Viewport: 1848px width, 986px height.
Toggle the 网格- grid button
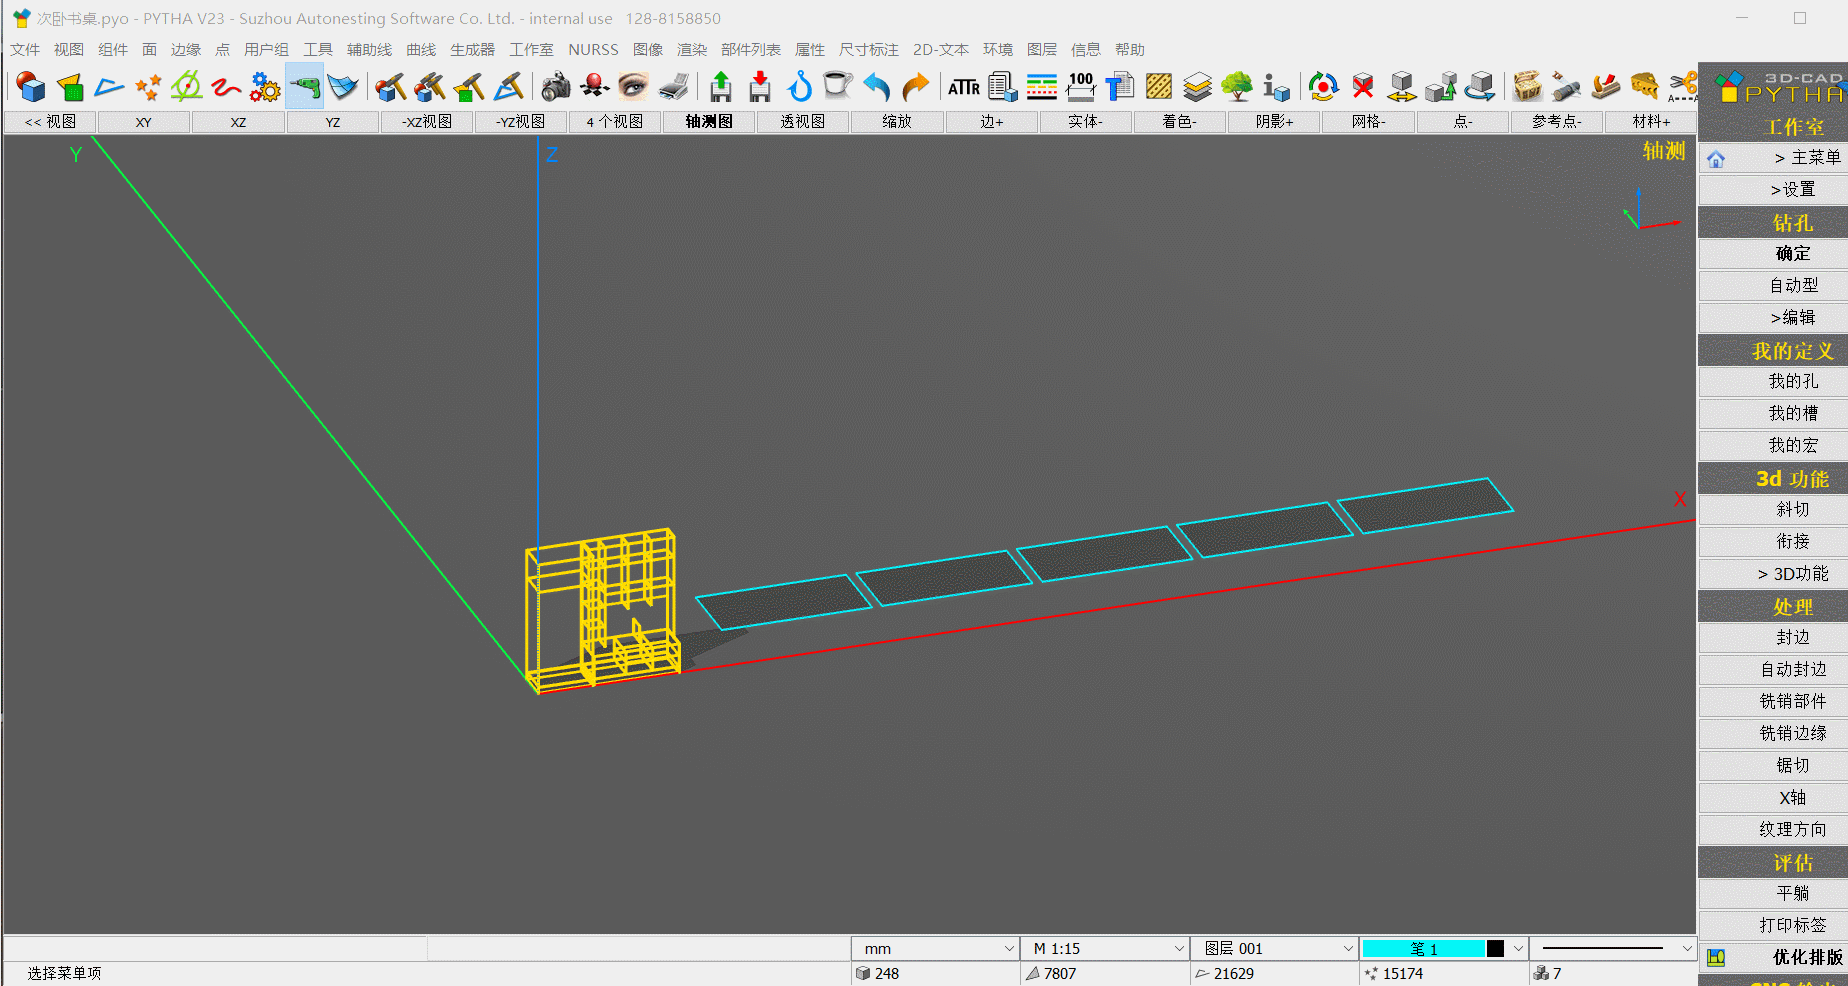pos(1368,122)
